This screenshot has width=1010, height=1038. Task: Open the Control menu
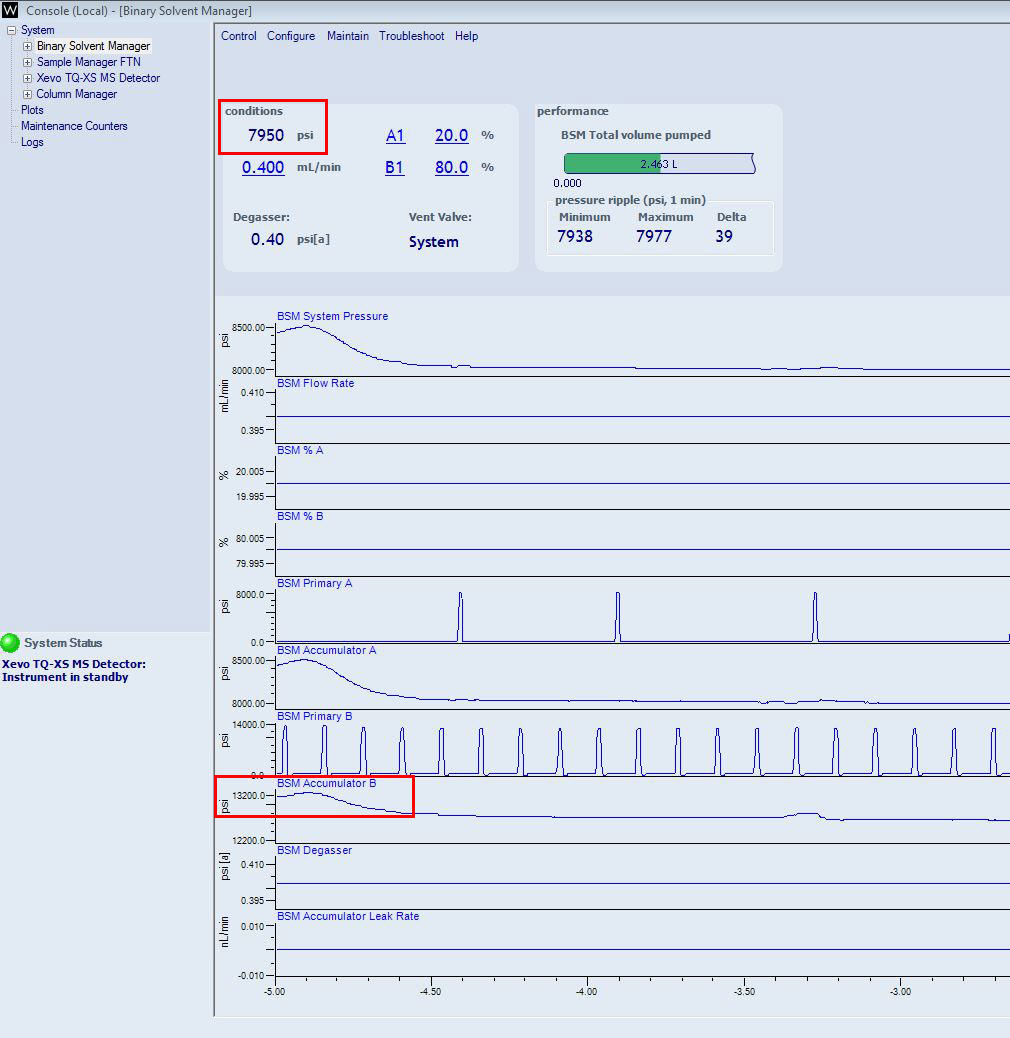pos(239,36)
